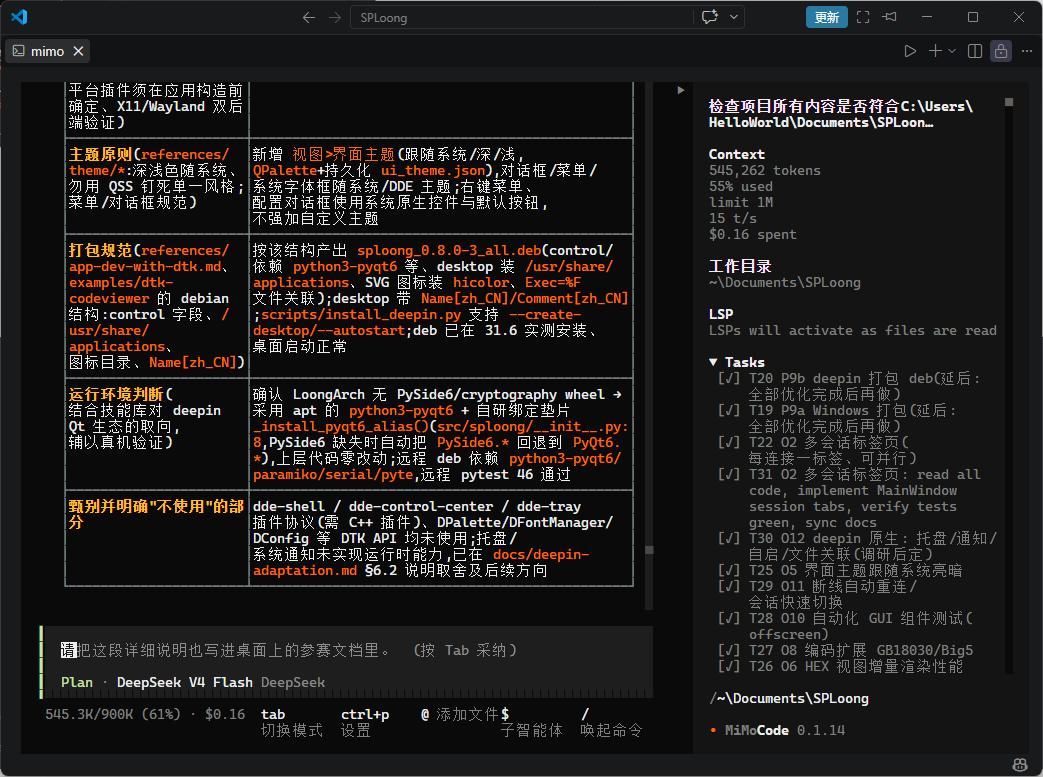The image size is (1043, 777).
Task: Click the 更新 update button
Action: [x=827, y=17]
